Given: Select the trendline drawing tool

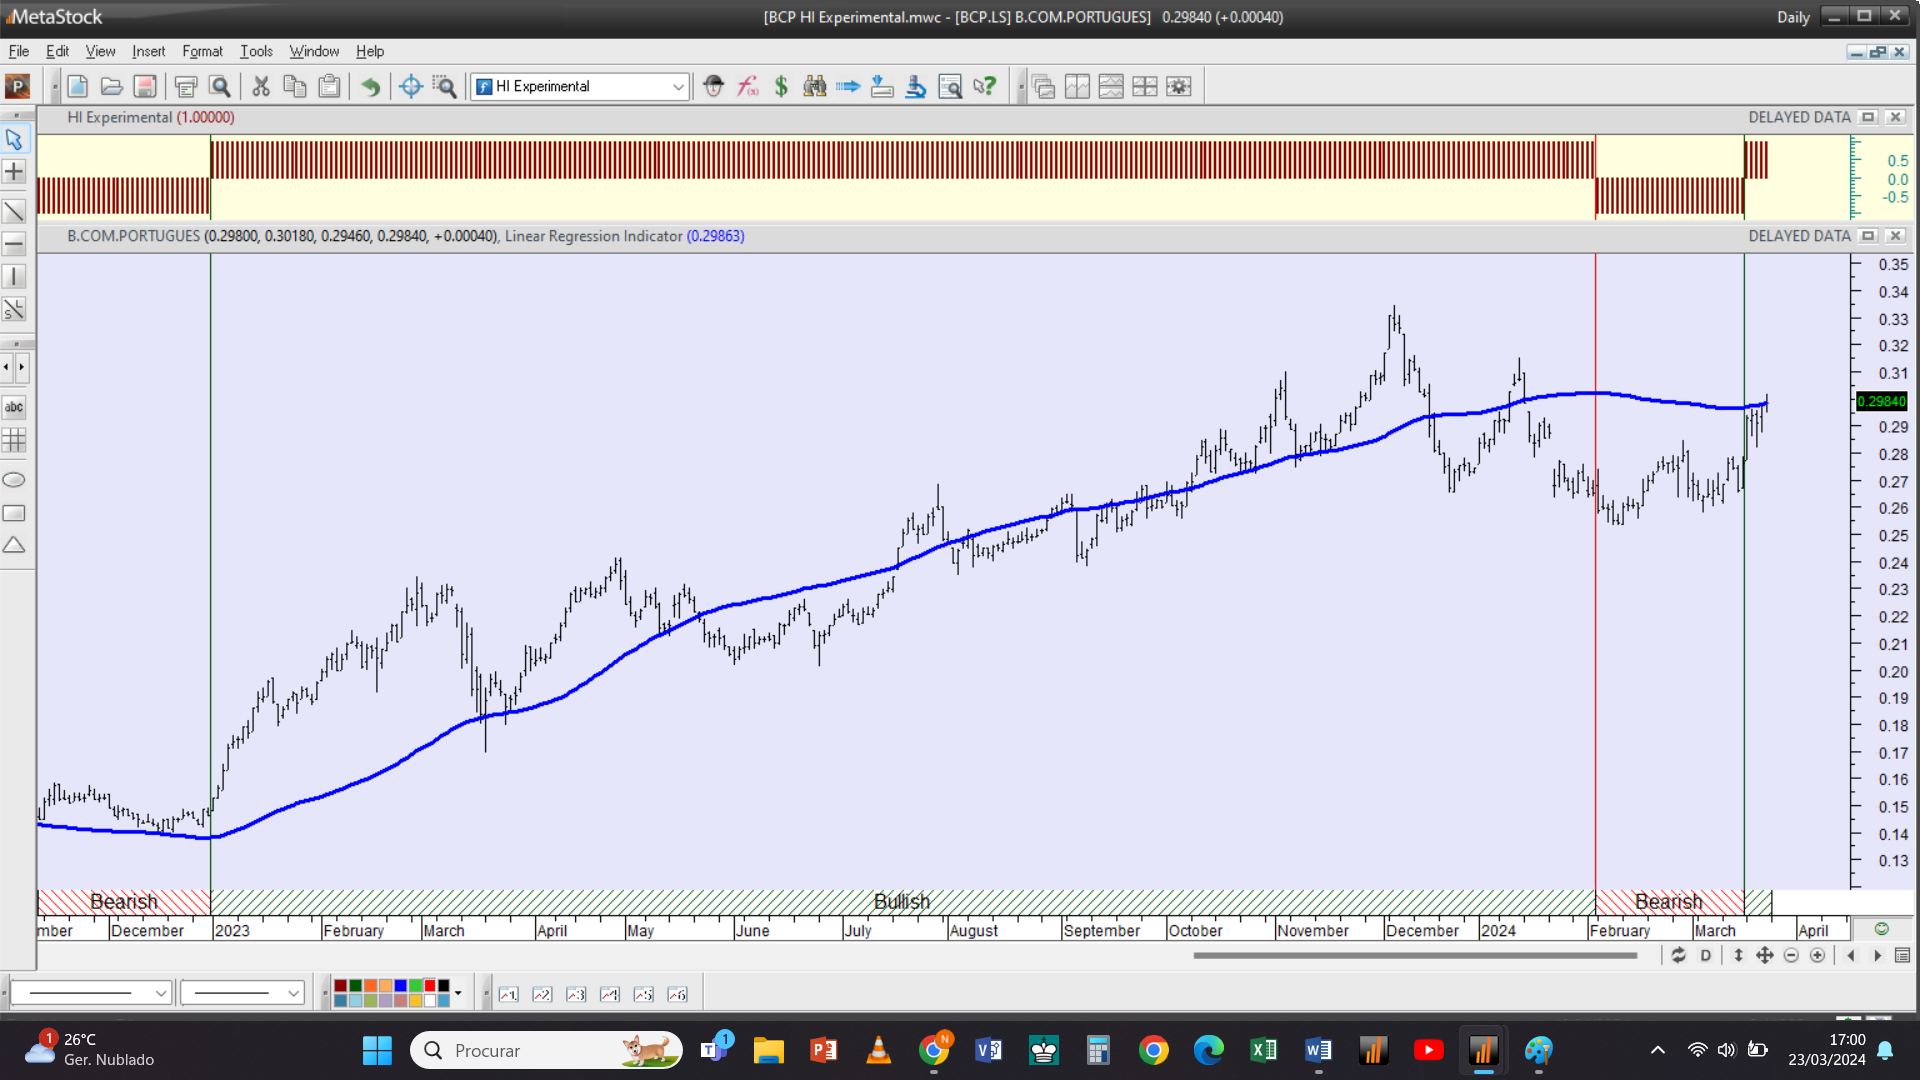Looking at the screenshot, I should (x=14, y=211).
